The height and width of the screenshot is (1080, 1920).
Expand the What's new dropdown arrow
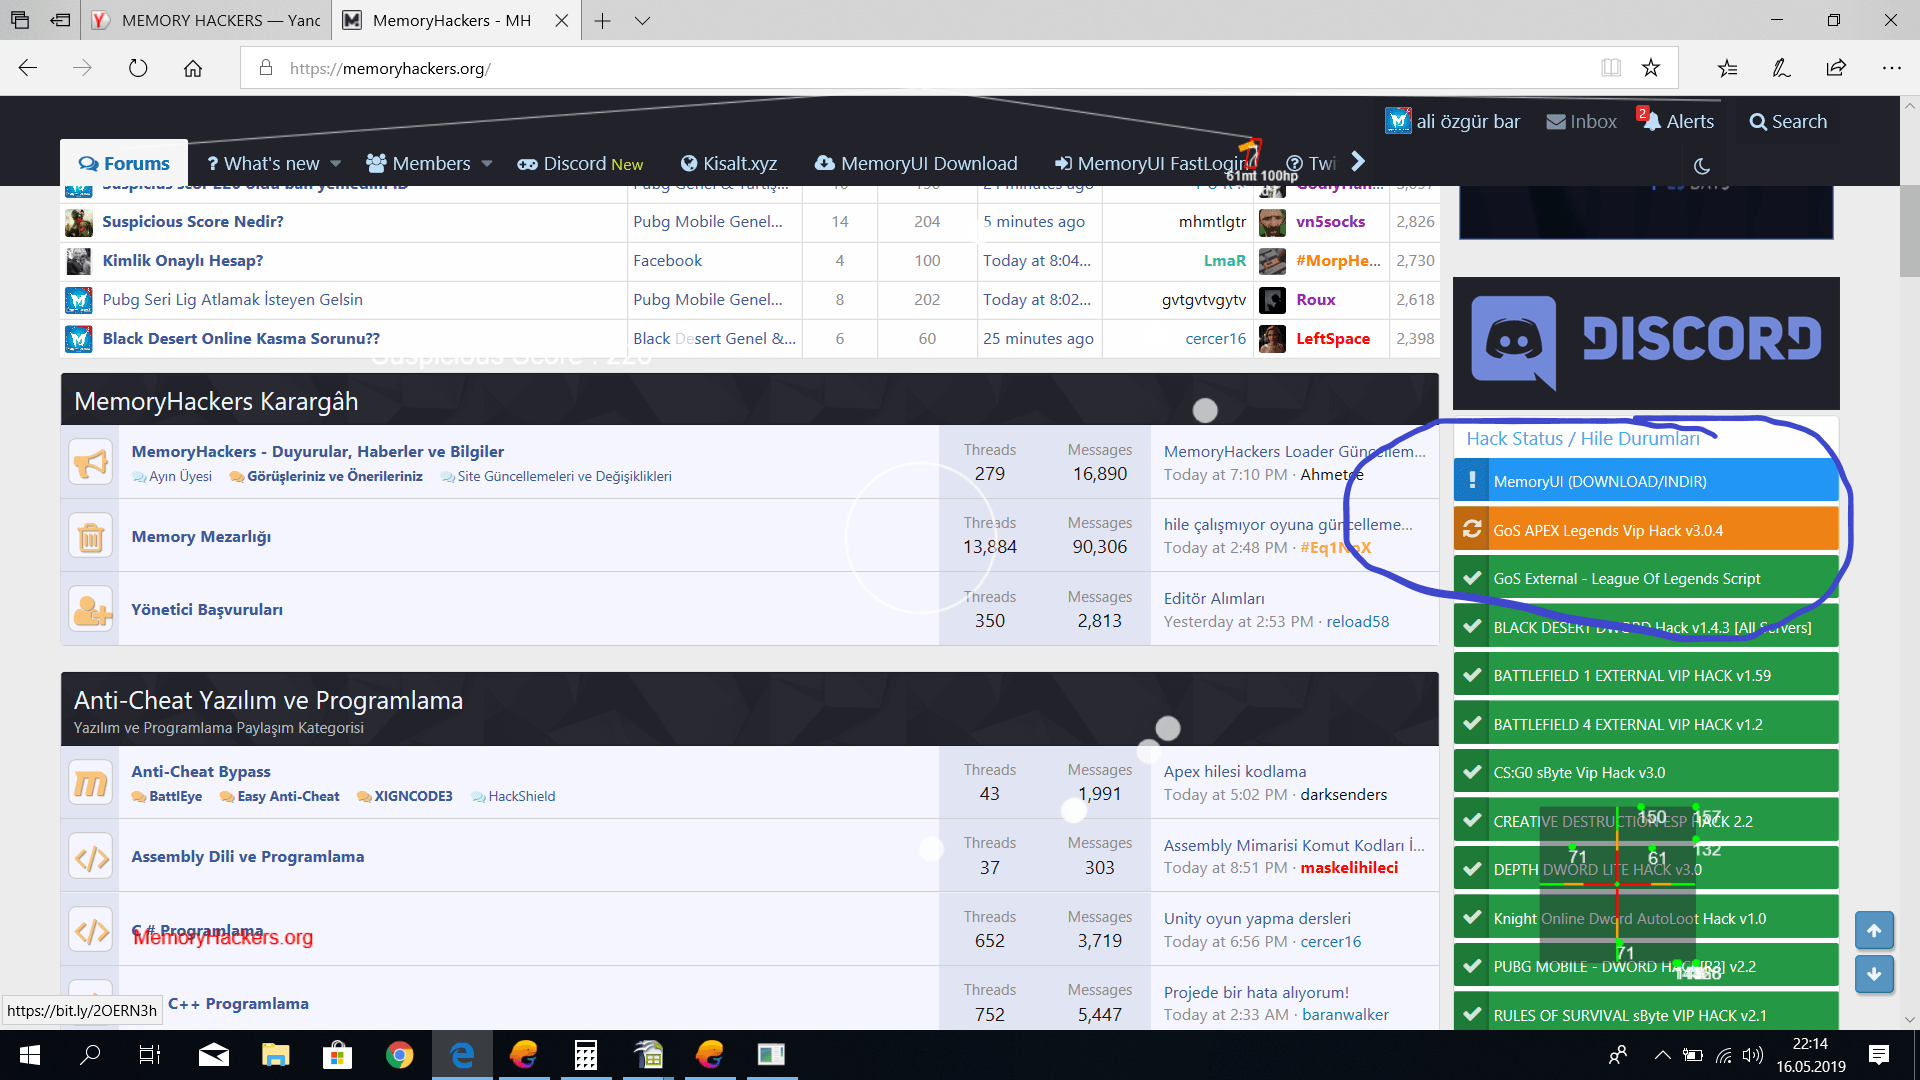coord(336,164)
